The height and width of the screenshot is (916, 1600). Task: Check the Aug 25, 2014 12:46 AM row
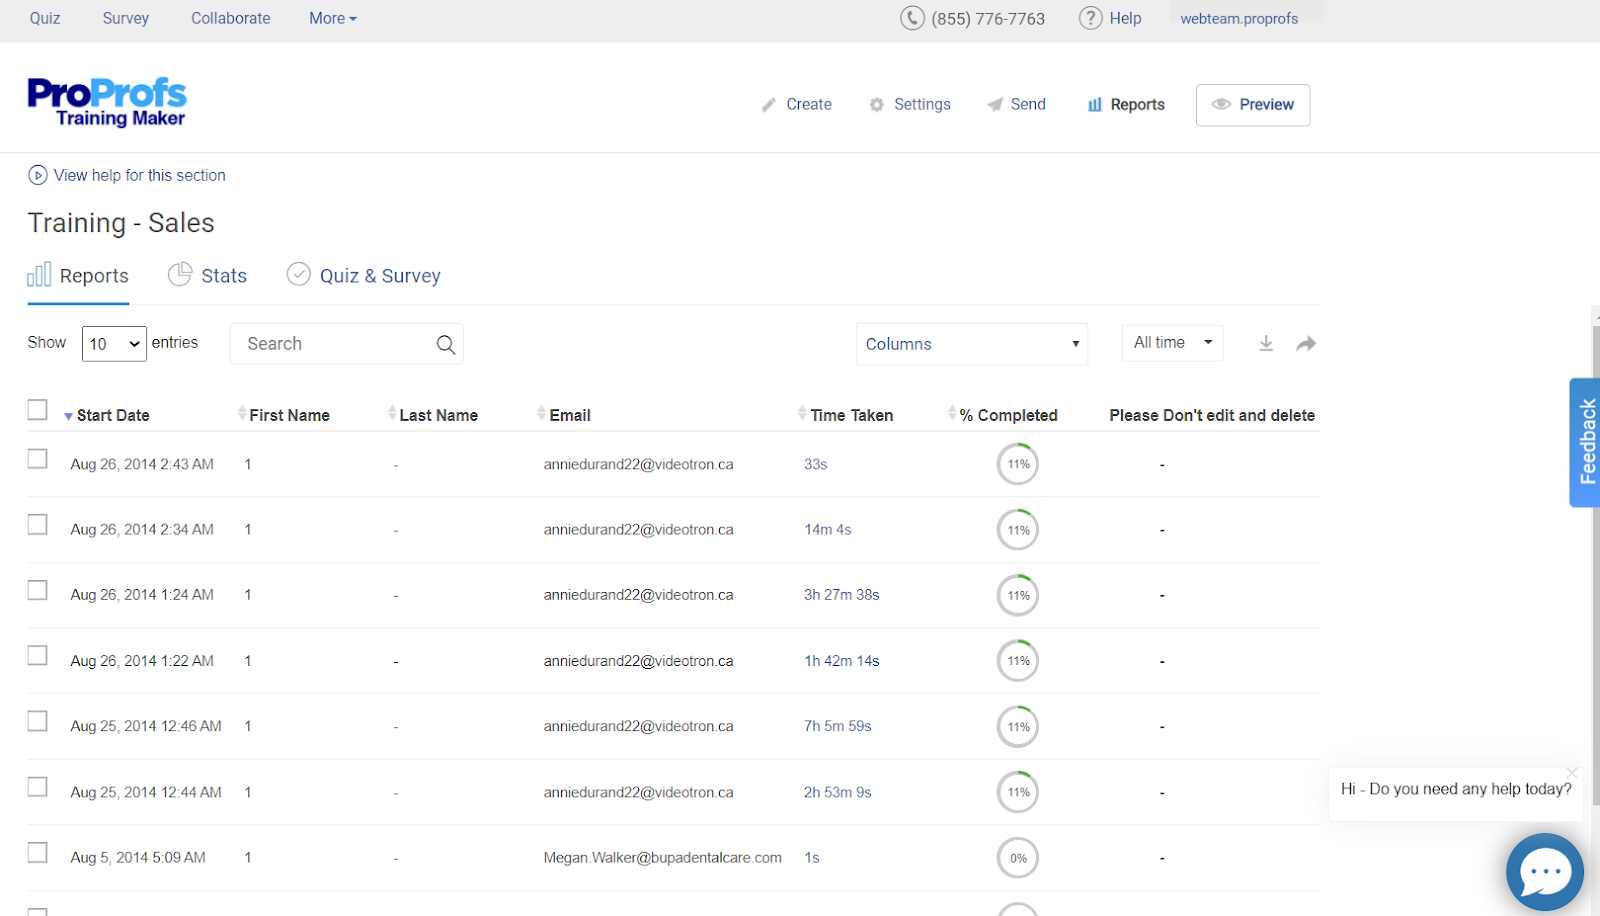pos(37,721)
